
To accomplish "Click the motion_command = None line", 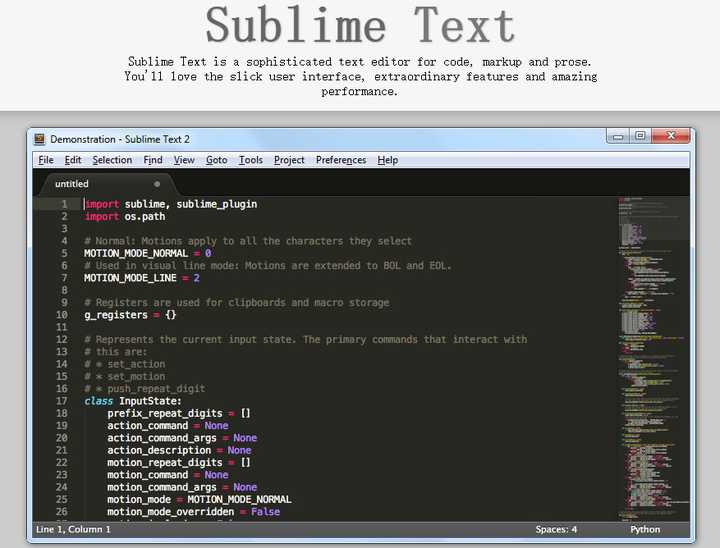I will pyautogui.click(x=168, y=475).
